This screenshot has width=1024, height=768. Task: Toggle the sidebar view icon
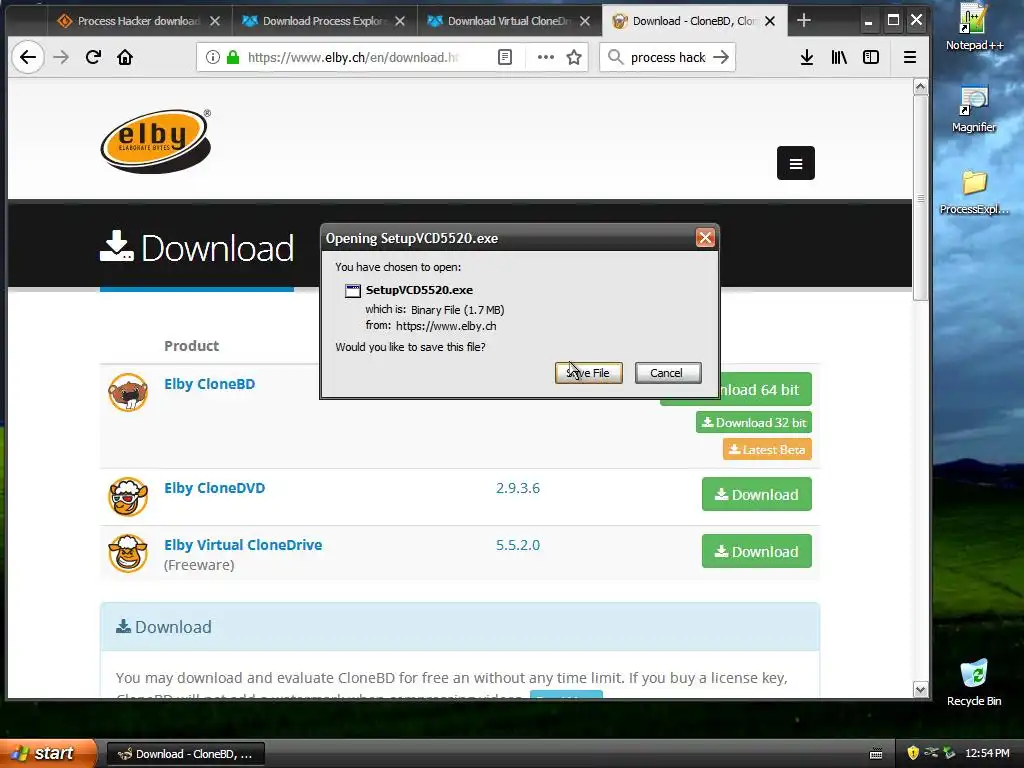click(x=871, y=57)
